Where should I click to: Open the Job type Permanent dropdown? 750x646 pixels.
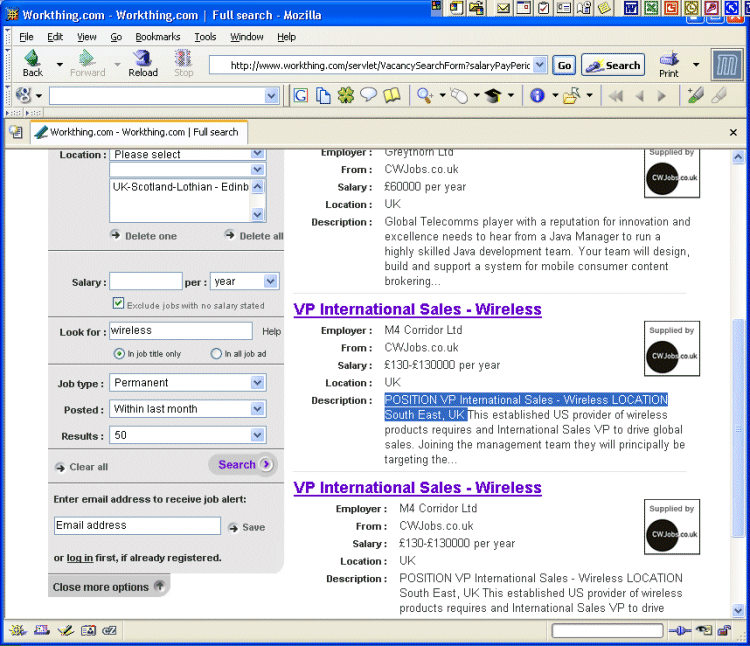click(x=188, y=383)
